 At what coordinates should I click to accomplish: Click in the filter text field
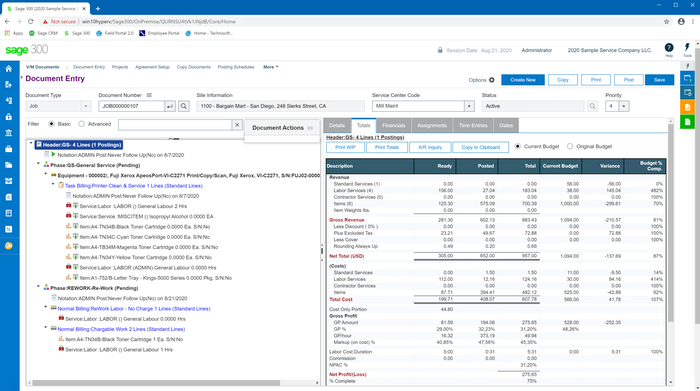point(175,125)
